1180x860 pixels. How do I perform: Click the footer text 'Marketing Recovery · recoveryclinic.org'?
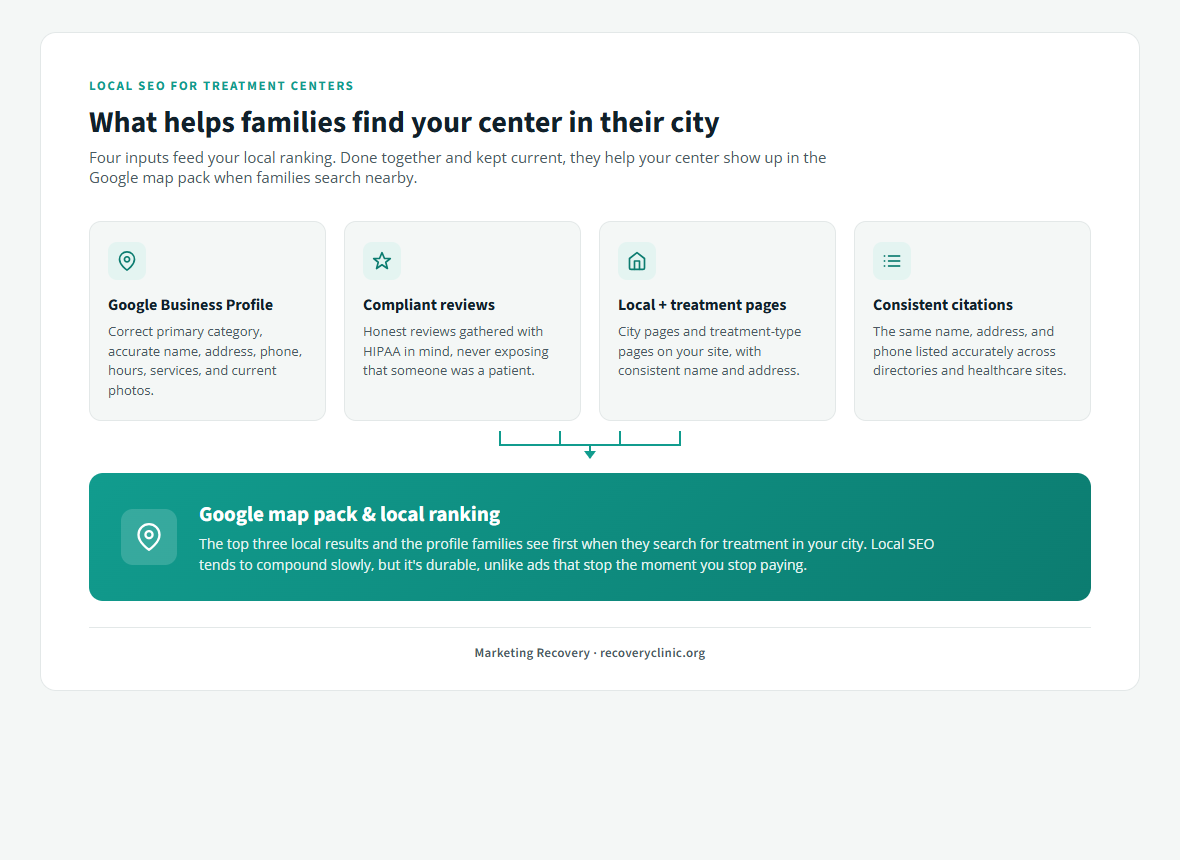coord(590,653)
